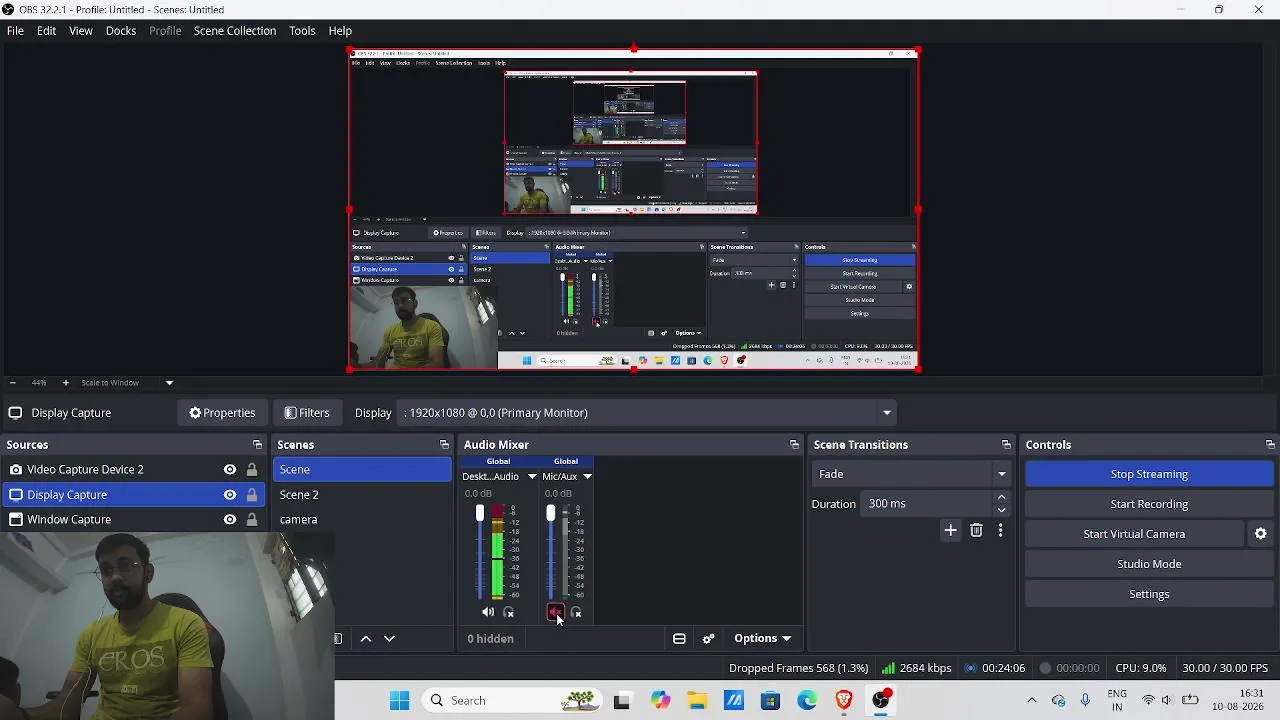
Task: Enter Studio Mode
Action: pyautogui.click(x=1149, y=564)
